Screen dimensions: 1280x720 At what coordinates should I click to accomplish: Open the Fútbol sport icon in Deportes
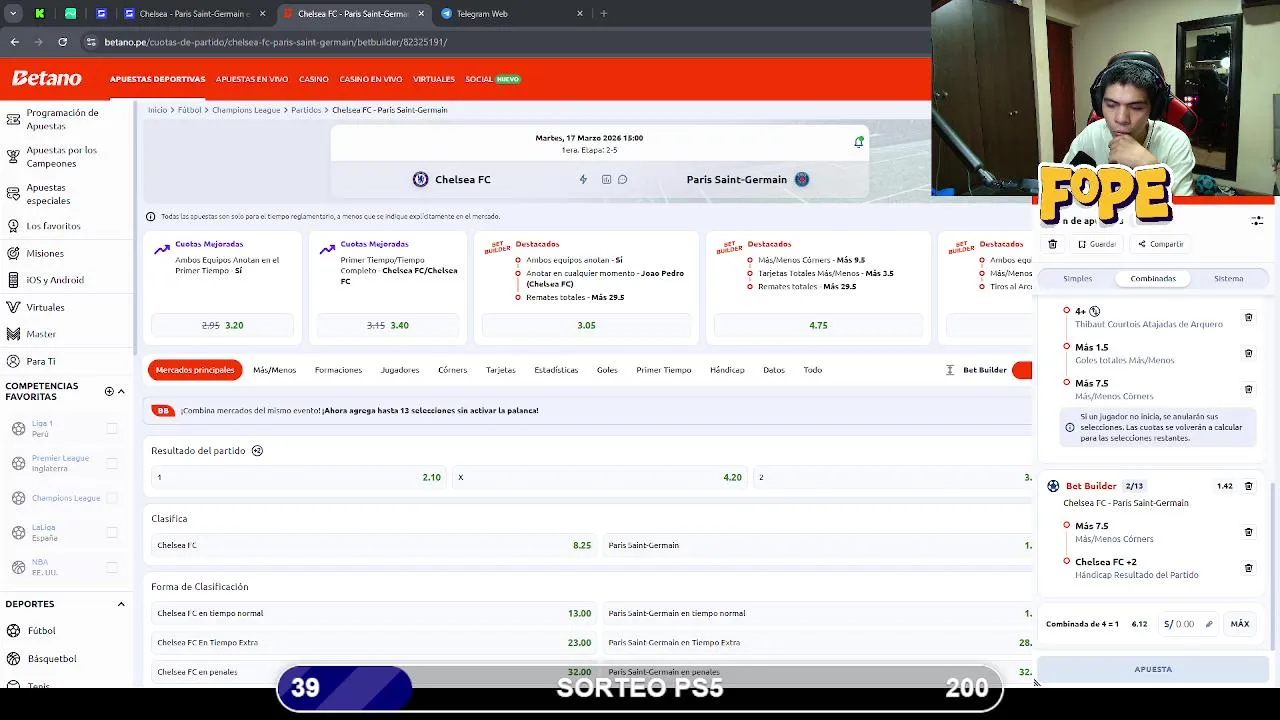click(x=13, y=631)
